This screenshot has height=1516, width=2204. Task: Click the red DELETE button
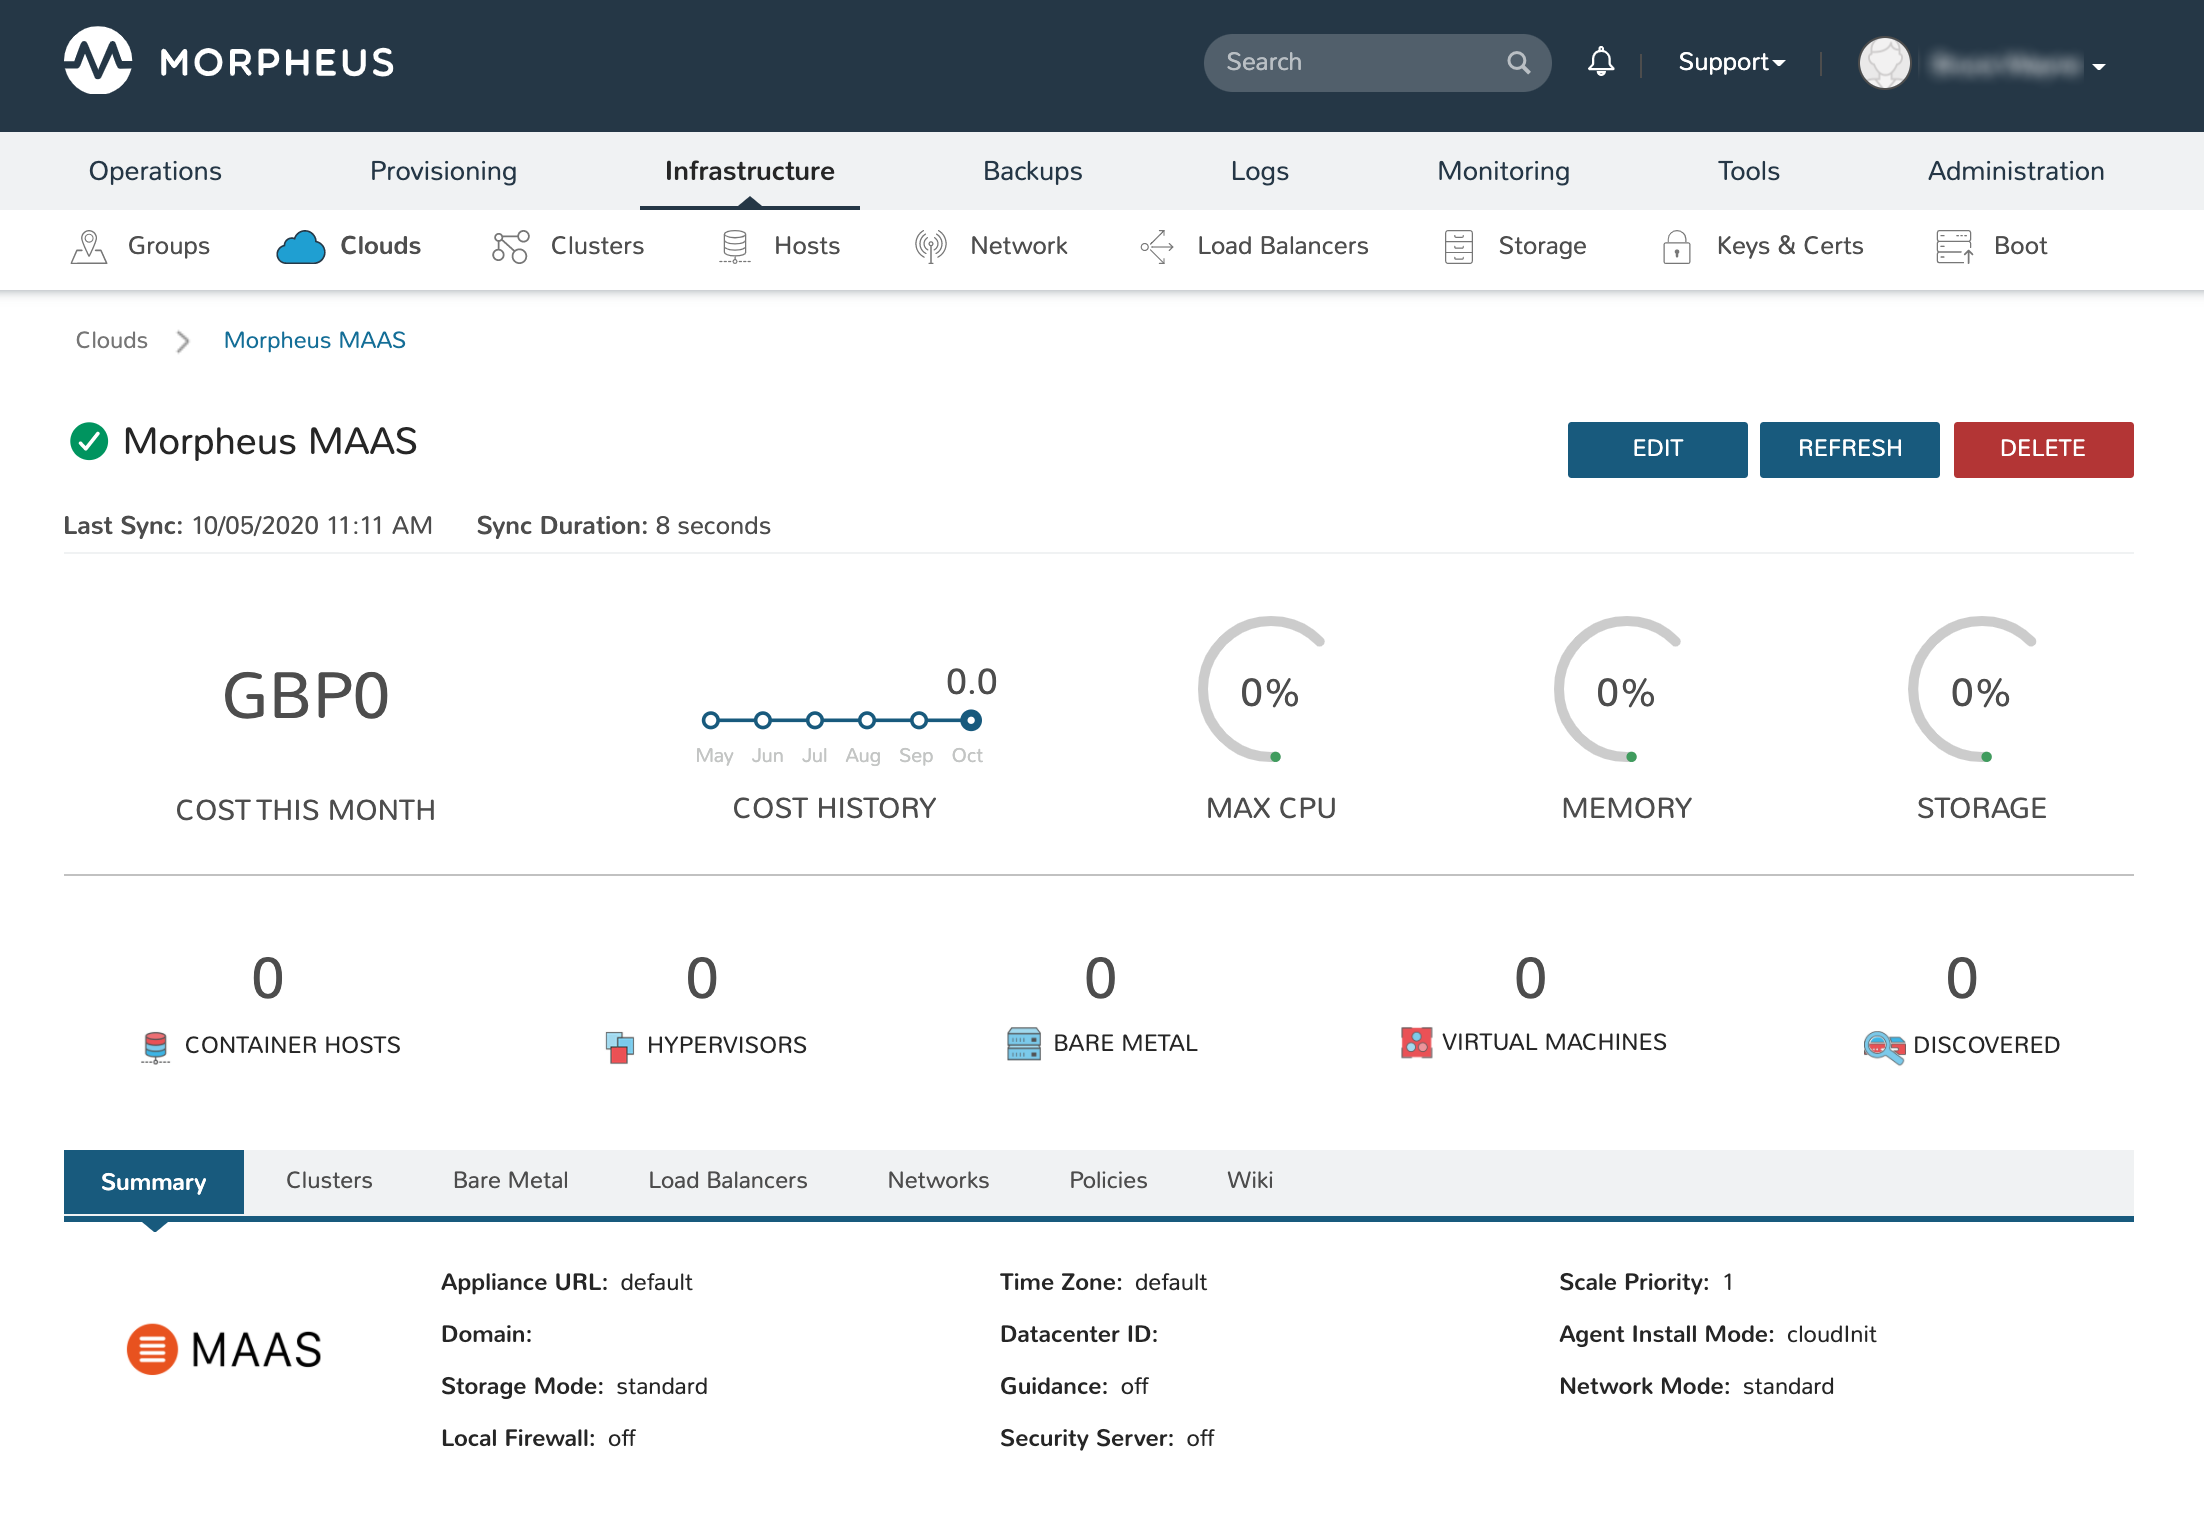click(2042, 449)
